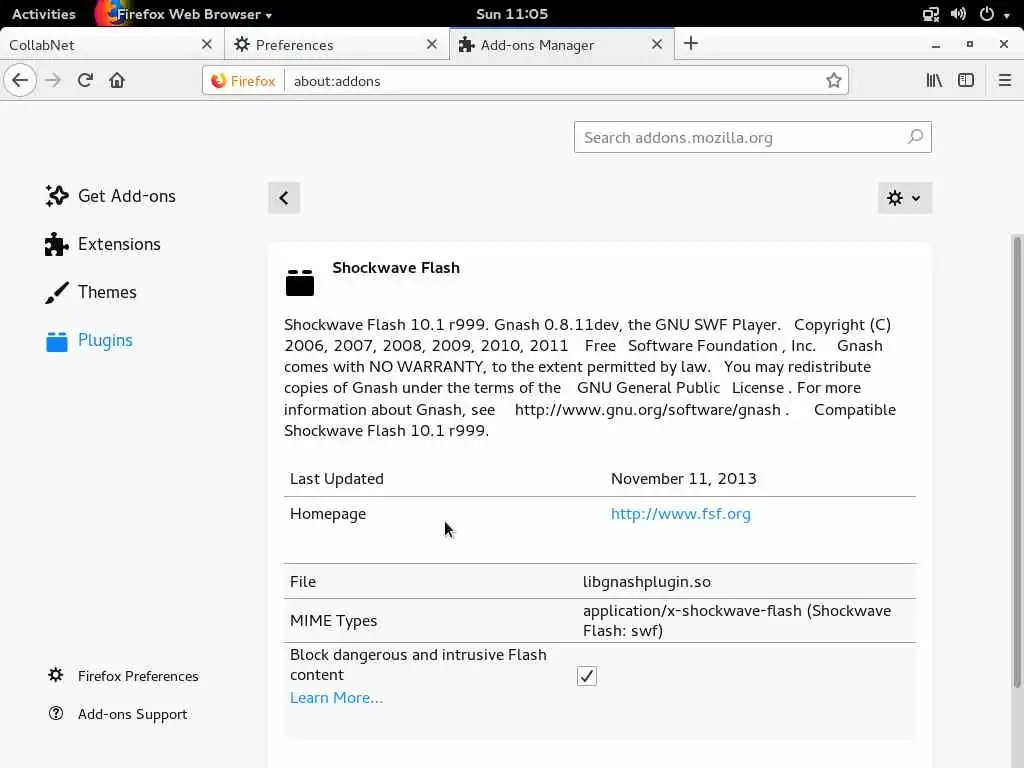Image resolution: width=1024 pixels, height=768 pixels.
Task: Expand the add-on tools gear dropdown
Action: 904,198
